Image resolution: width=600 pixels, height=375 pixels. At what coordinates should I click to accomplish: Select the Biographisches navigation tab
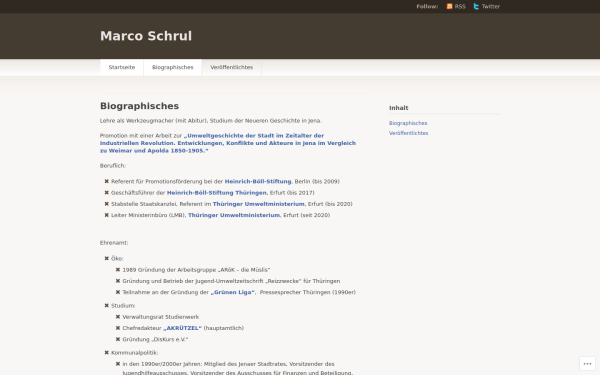173,67
